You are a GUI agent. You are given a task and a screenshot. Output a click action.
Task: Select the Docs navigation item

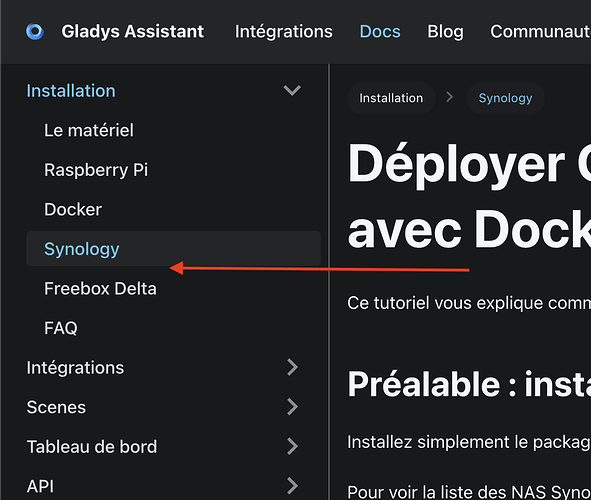tap(380, 31)
